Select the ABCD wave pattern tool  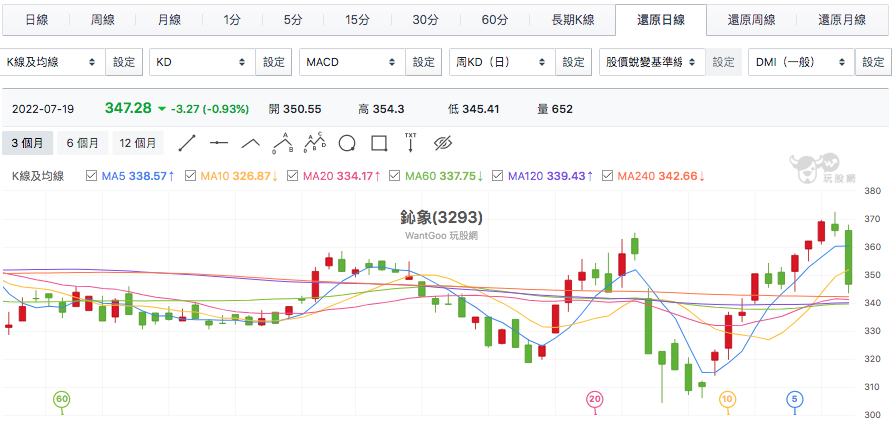click(315, 143)
